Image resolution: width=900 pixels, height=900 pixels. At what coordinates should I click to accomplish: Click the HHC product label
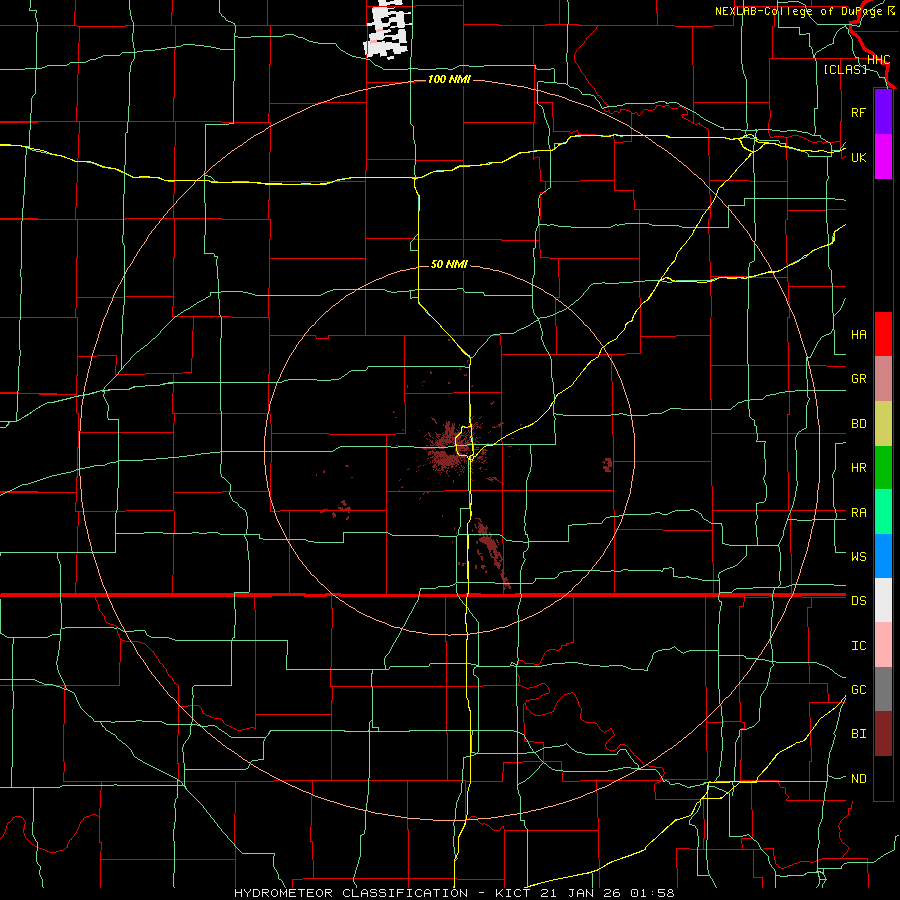click(878, 60)
